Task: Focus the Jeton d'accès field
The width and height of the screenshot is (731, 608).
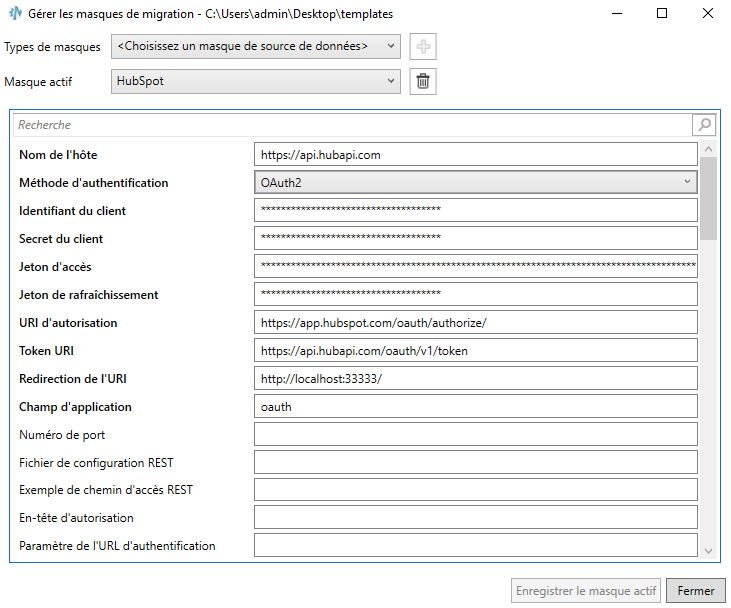Action: click(475, 266)
